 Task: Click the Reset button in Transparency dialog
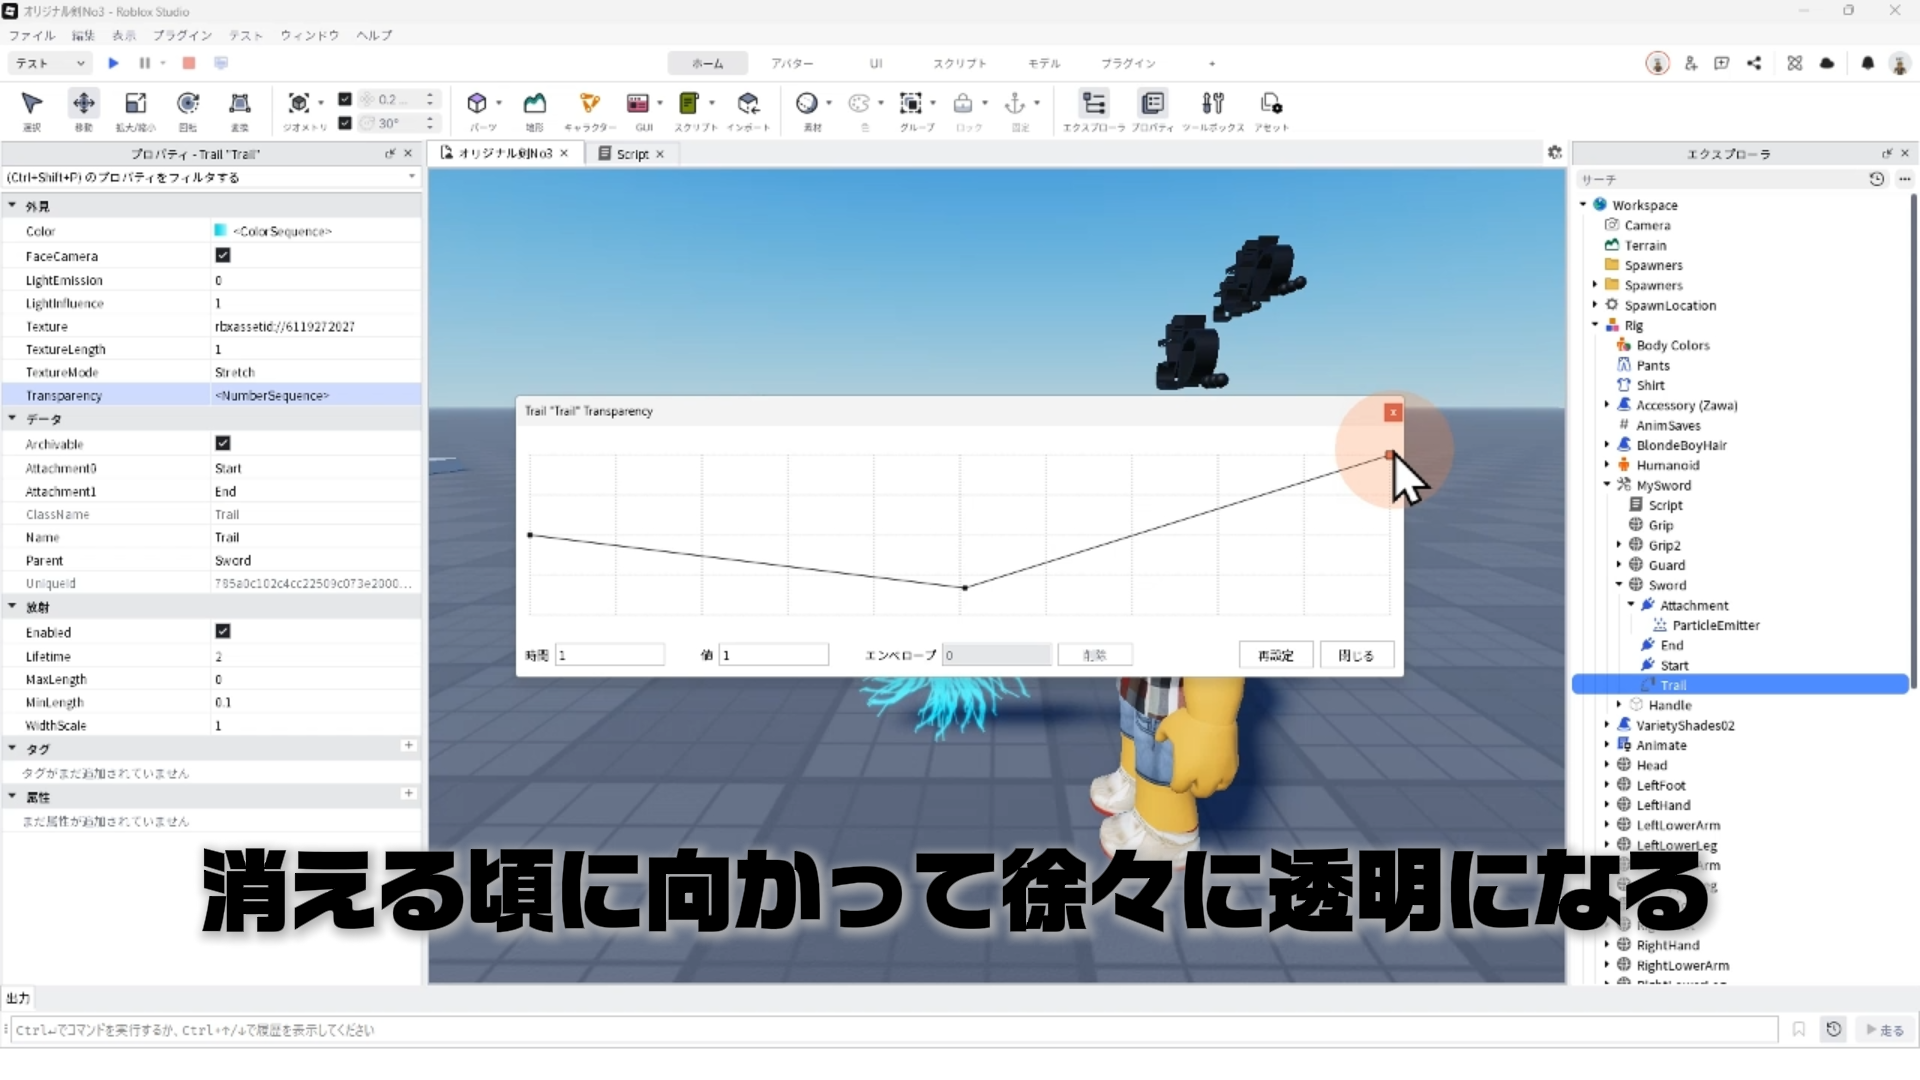point(1275,655)
